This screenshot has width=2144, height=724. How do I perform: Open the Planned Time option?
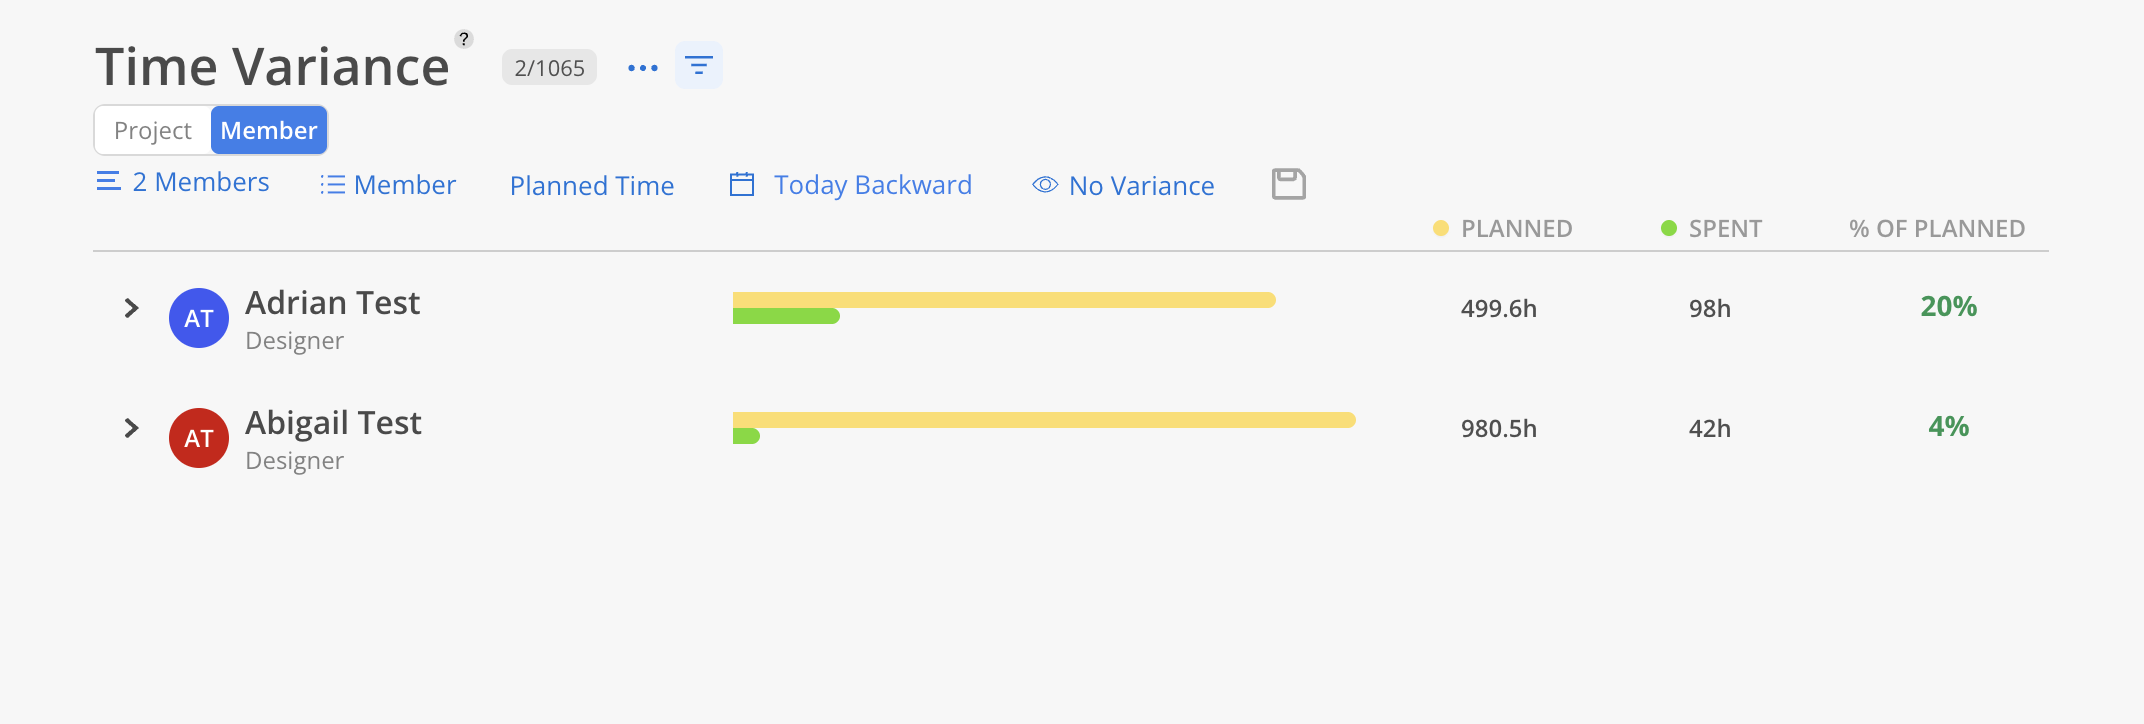592,185
